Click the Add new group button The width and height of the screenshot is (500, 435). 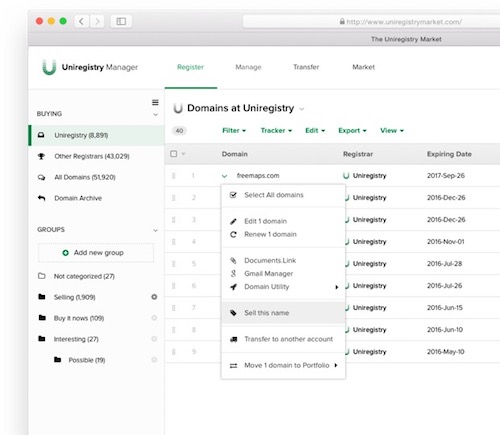point(96,253)
